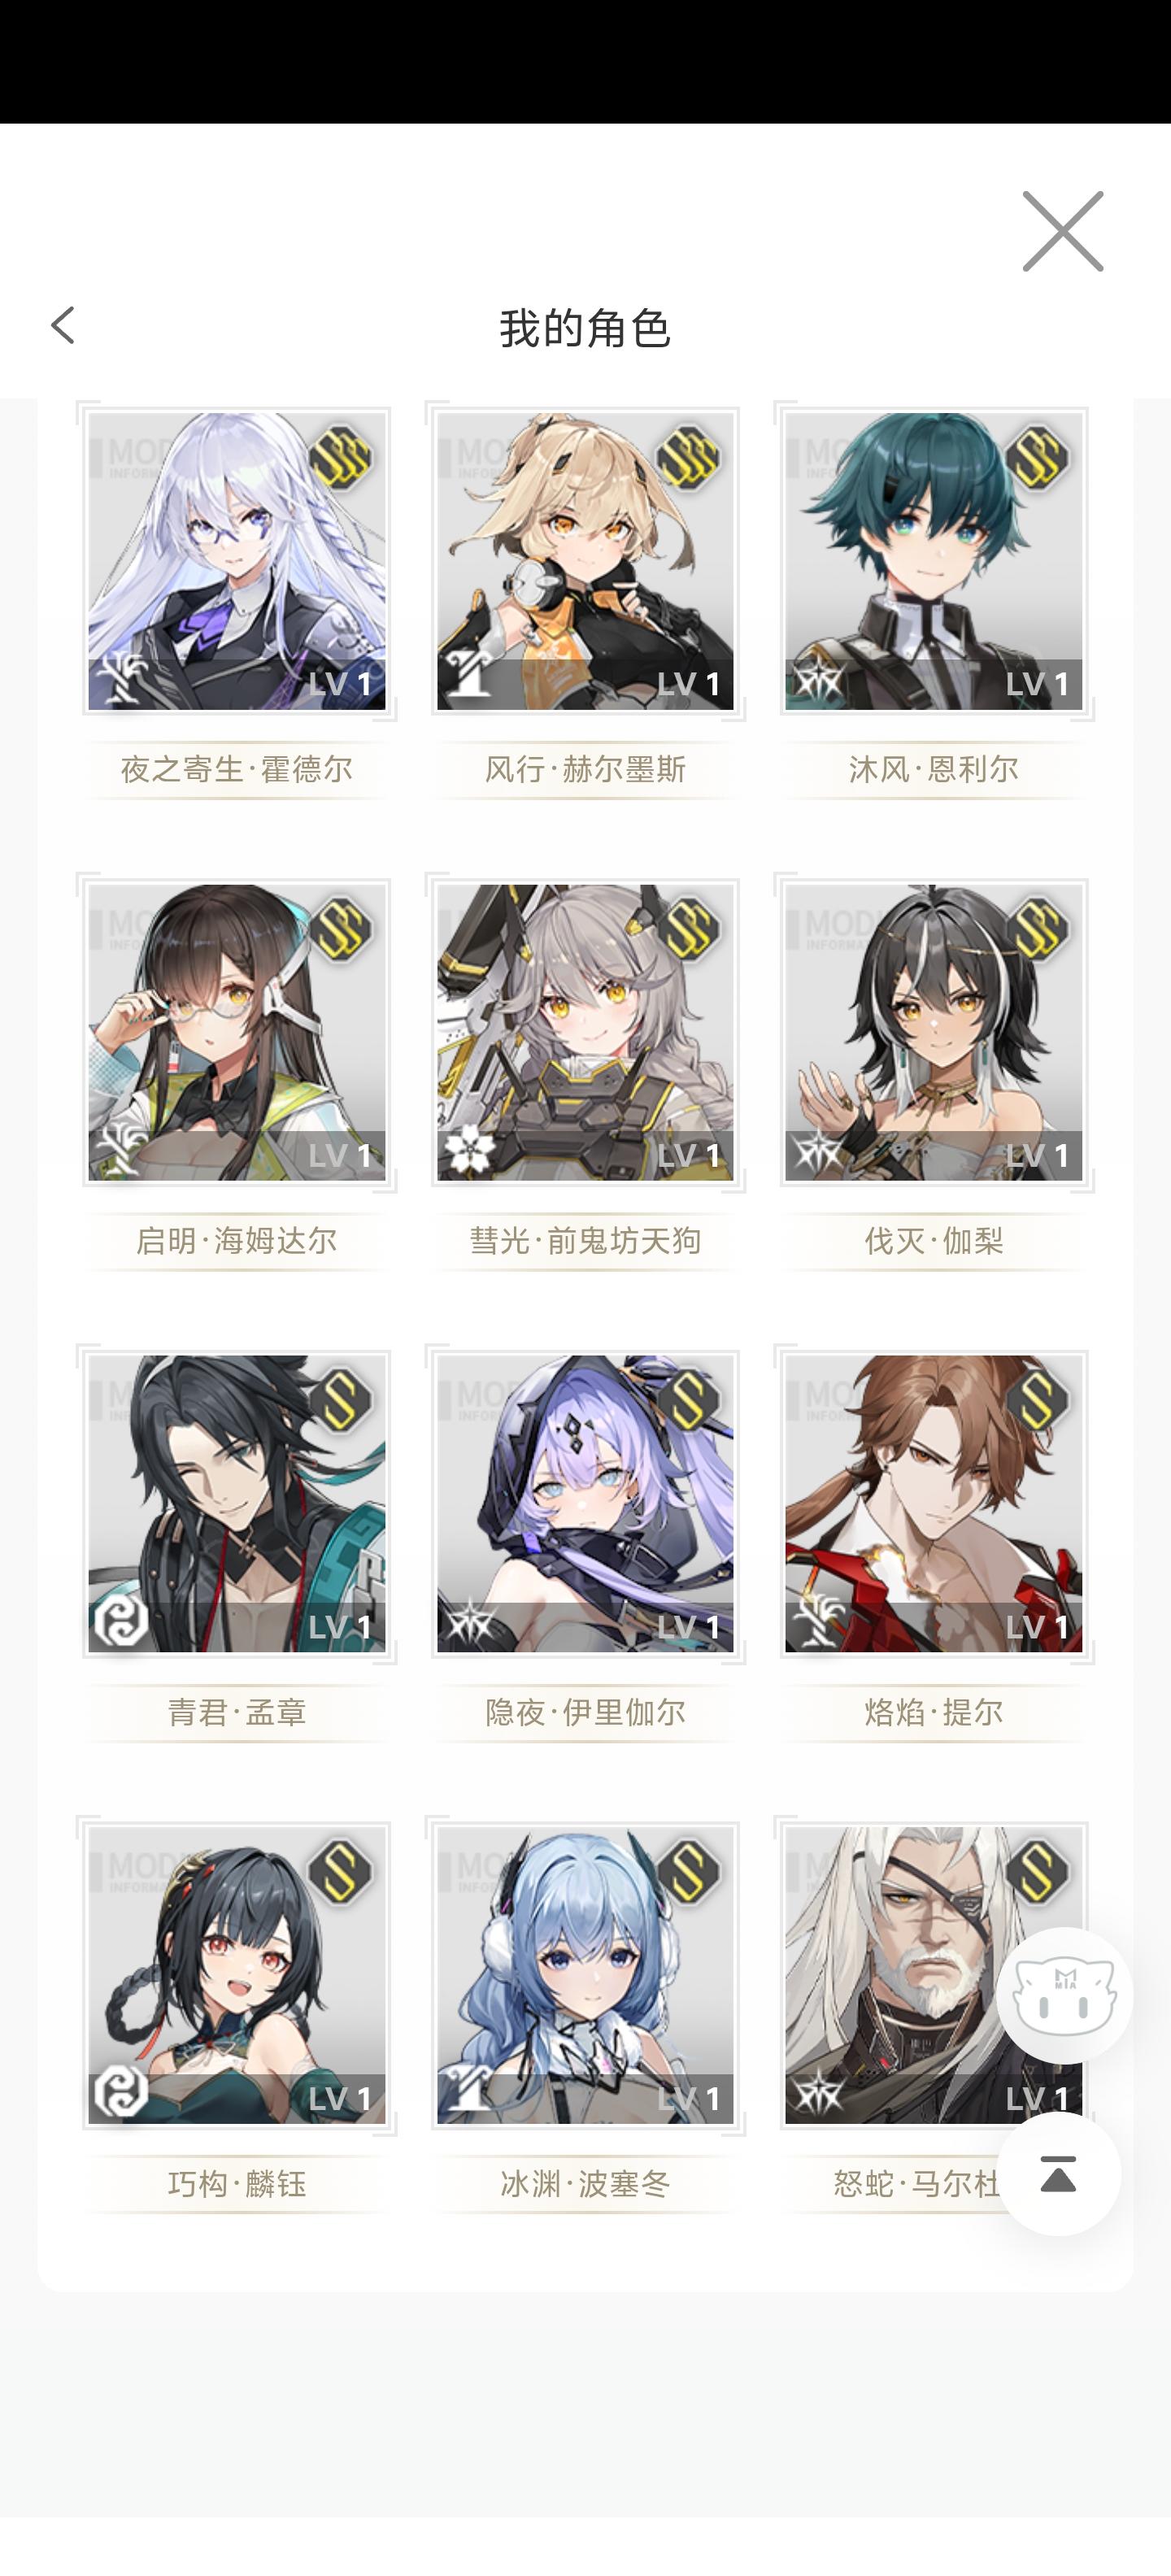Open 烙焰·提尔 character portrait
The height and width of the screenshot is (2576, 1171).
click(x=934, y=1504)
